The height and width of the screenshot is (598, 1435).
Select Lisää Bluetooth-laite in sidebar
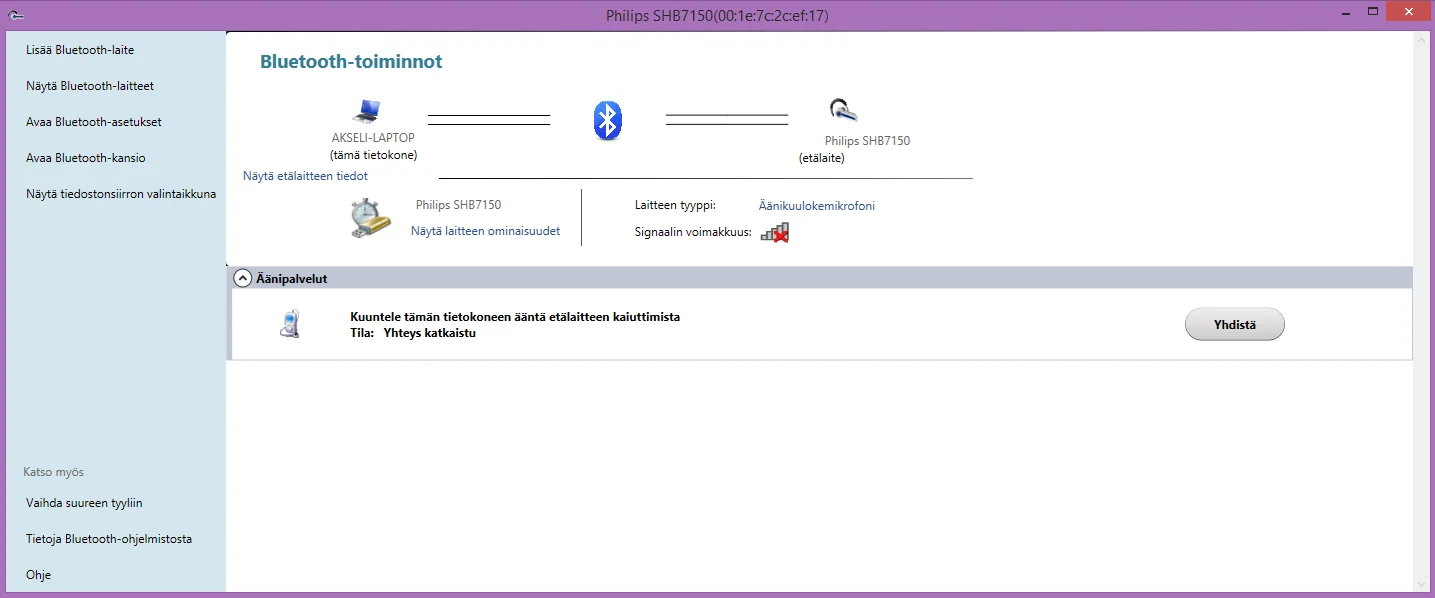click(x=80, y=50)
